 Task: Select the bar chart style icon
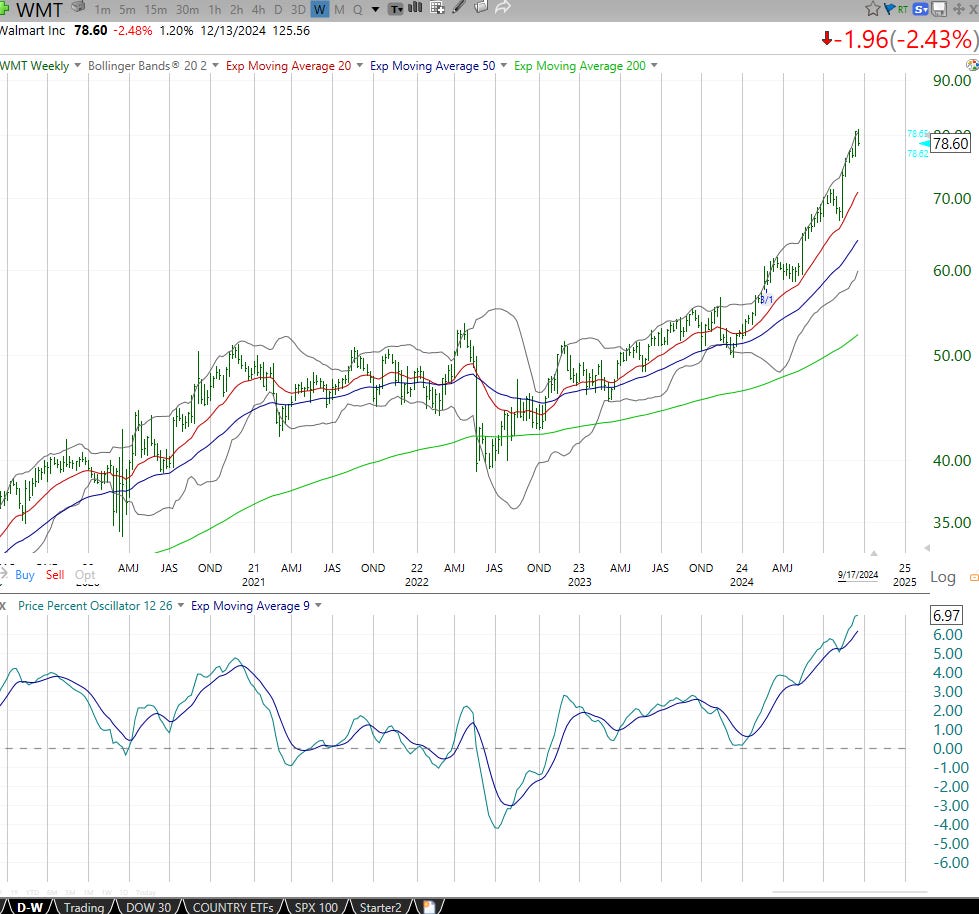(x=415, y=8)
